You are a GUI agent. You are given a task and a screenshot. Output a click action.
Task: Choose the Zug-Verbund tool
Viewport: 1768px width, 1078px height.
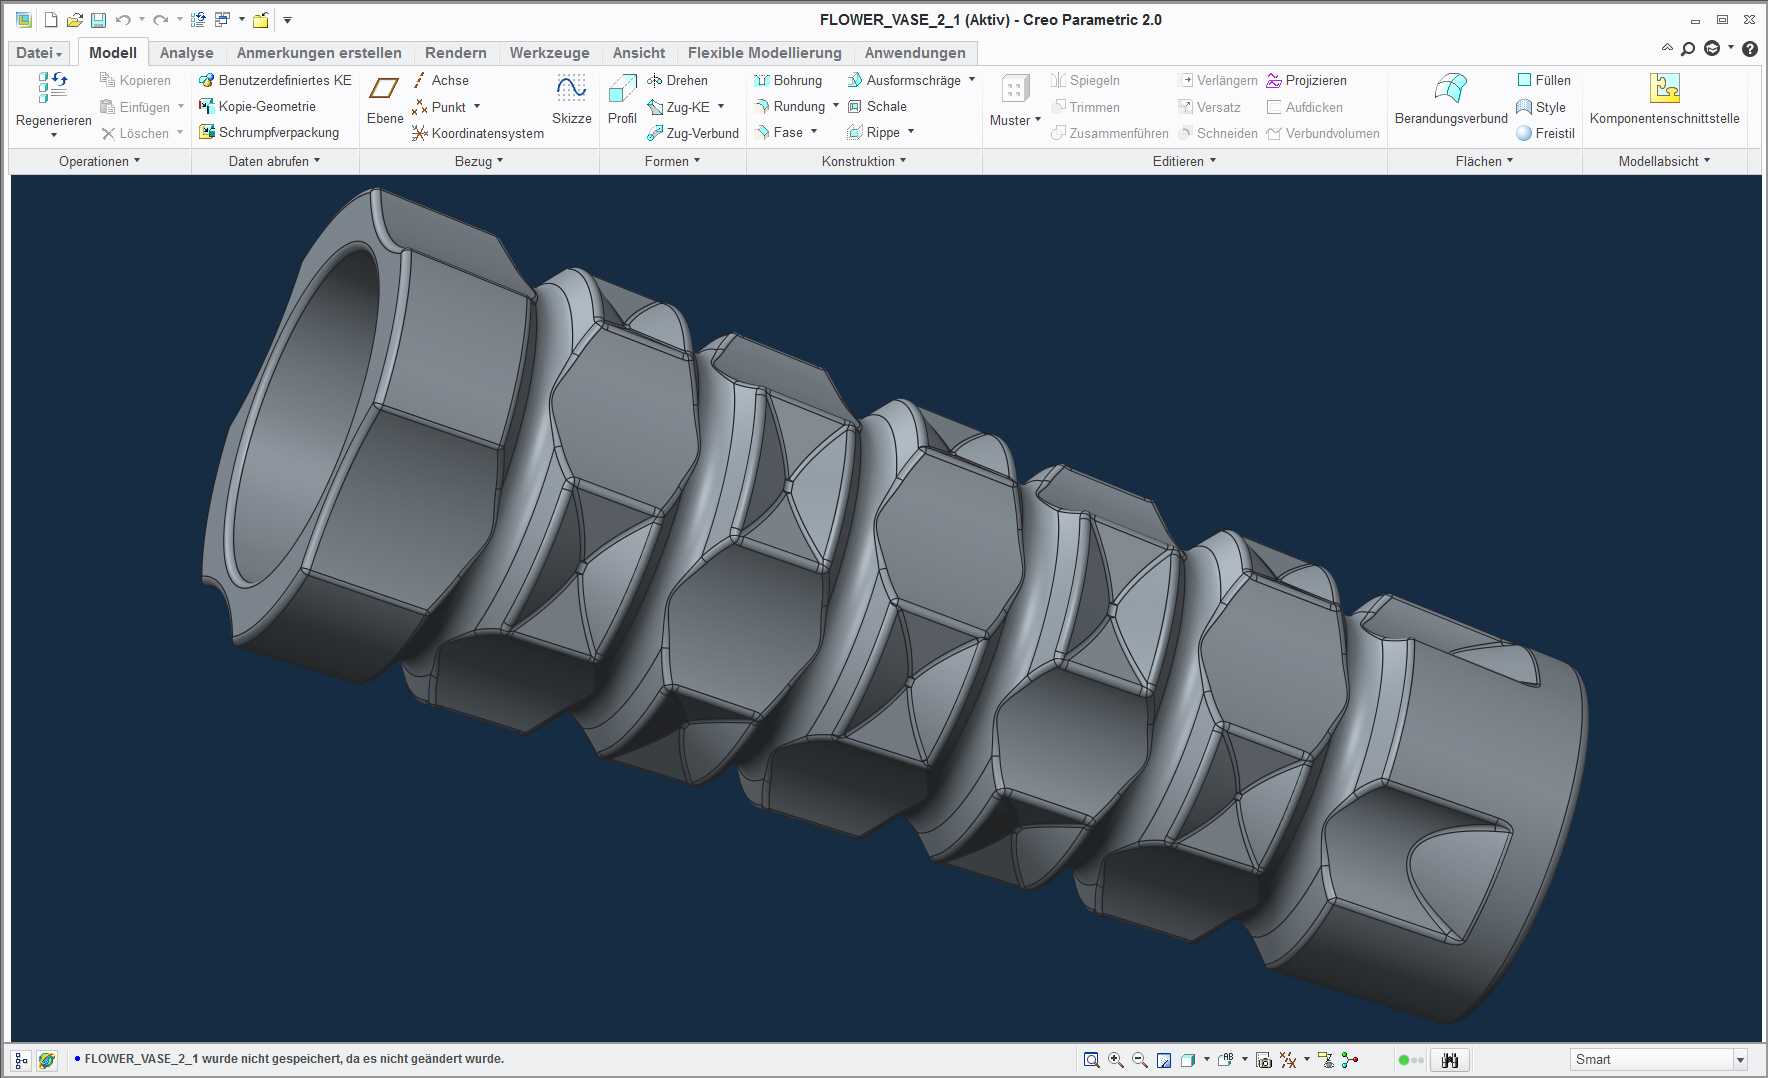click(x=692, y=133)
